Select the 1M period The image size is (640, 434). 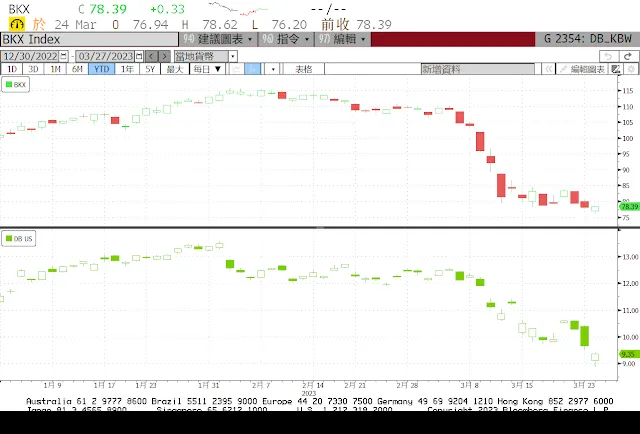click(56, 69)
